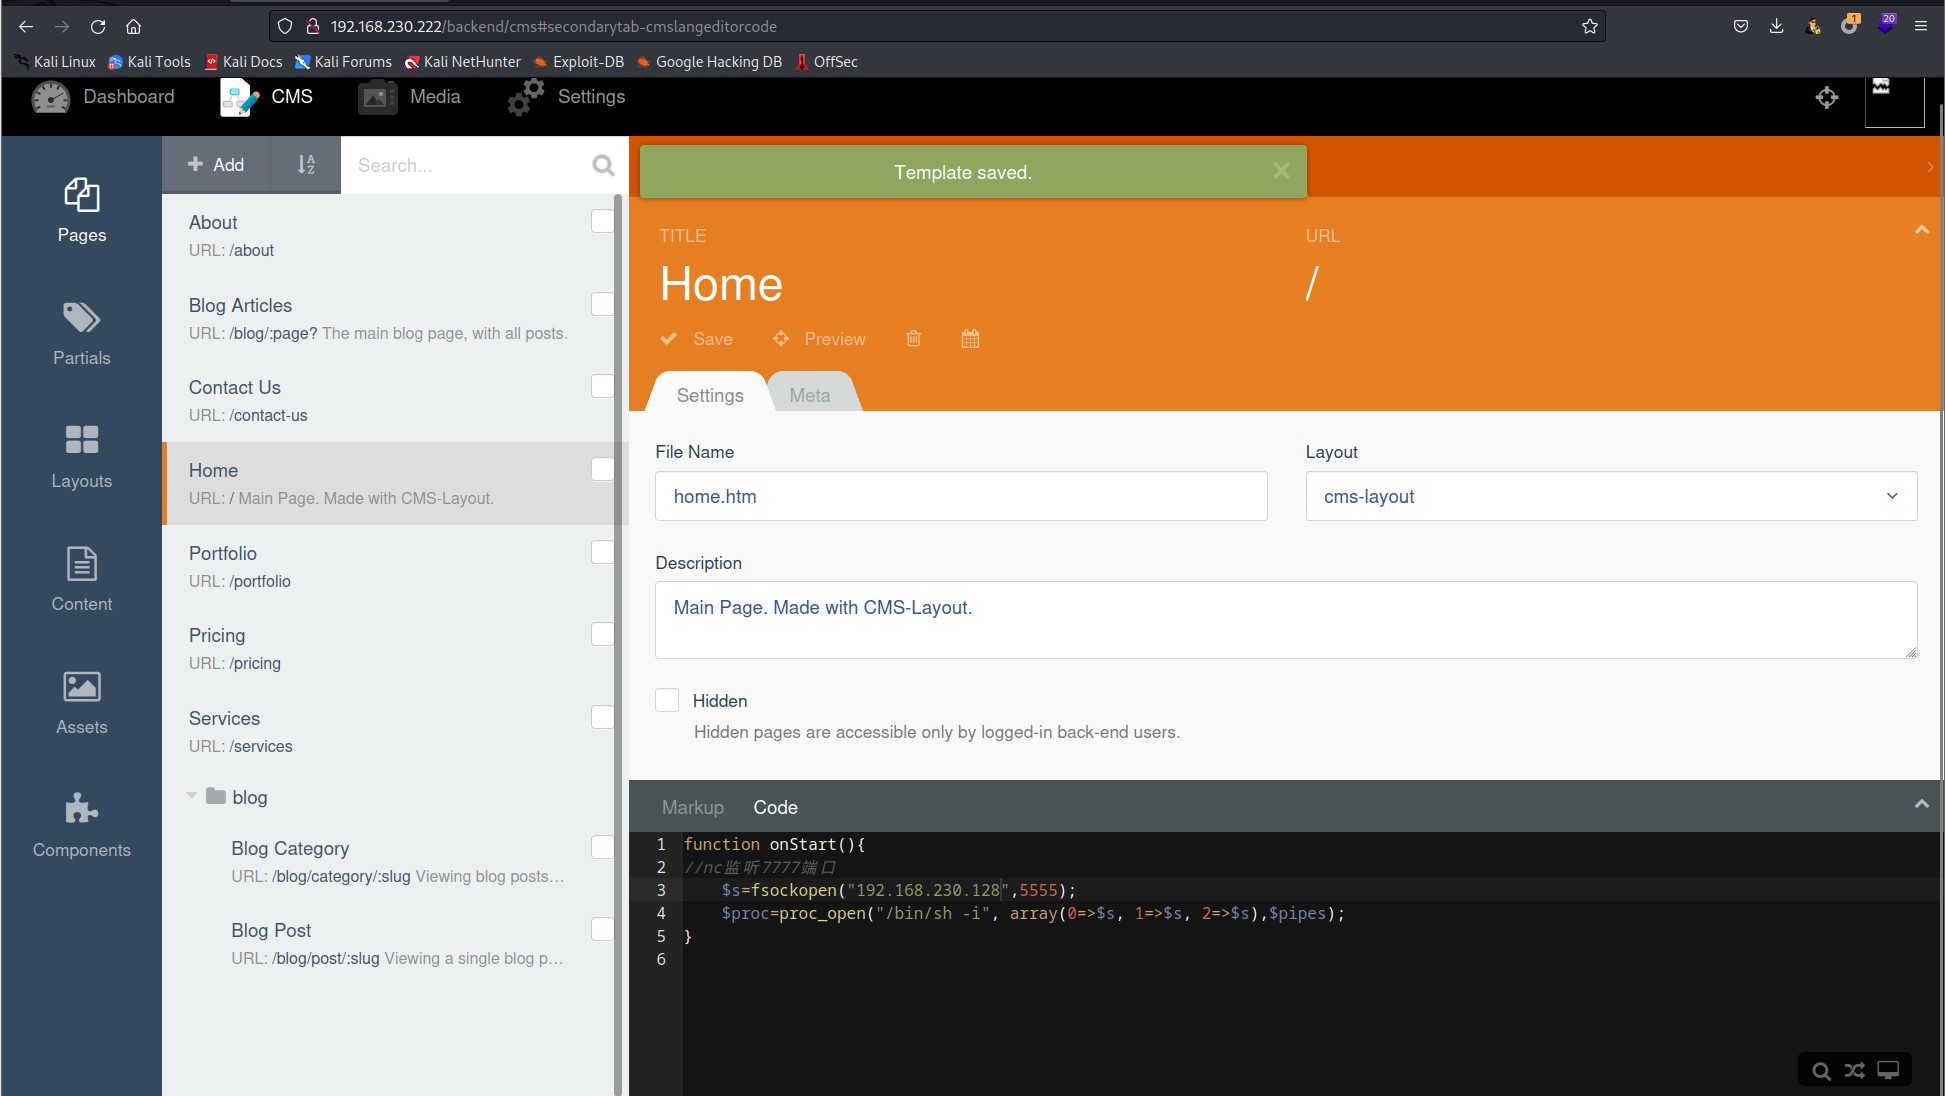Click the editor shuffle arrows icon
The width and height of the screenshot is (1945, 1096).
(x=1854, y=1071)
